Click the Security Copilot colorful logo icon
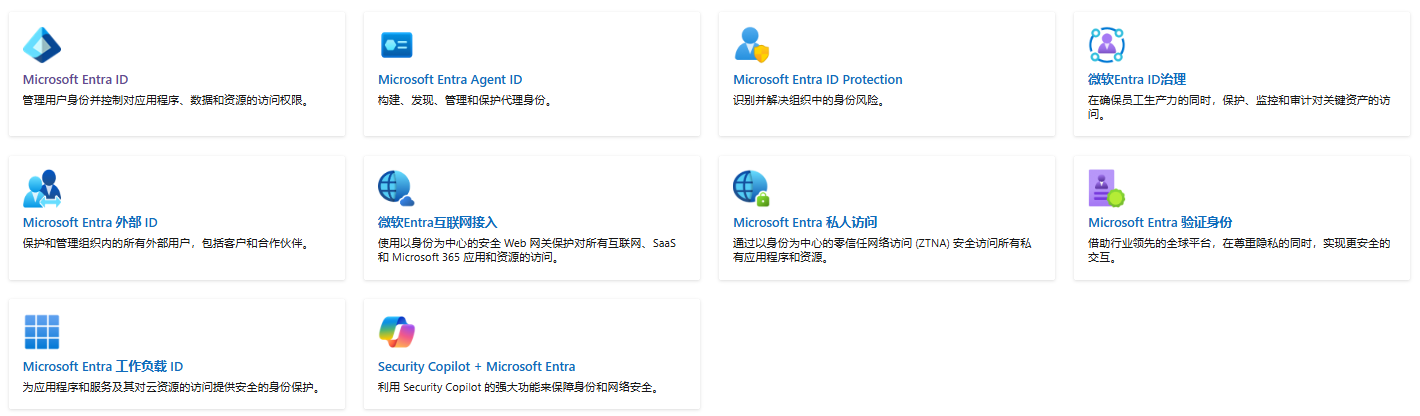 coord(397,332)
